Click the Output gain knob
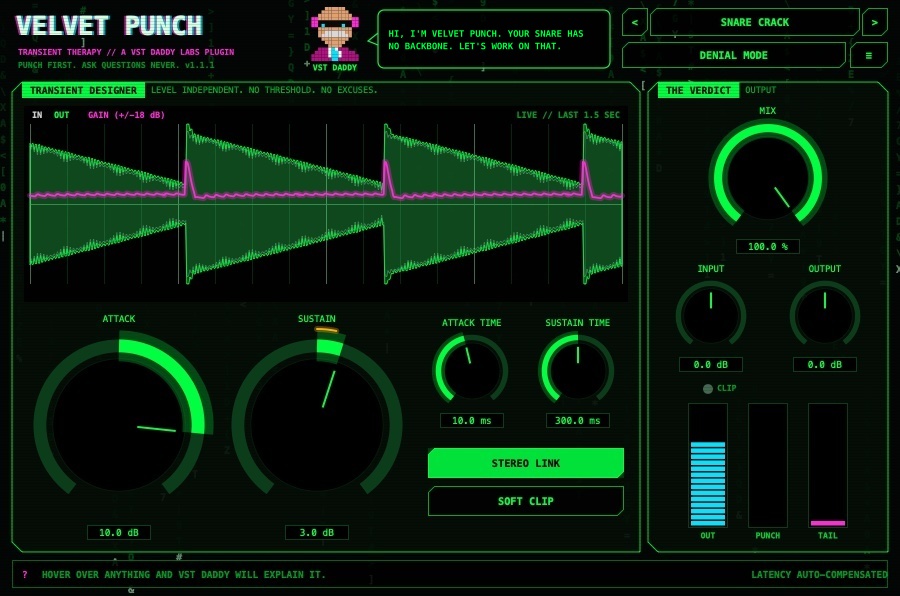 (x=825, y=315)
